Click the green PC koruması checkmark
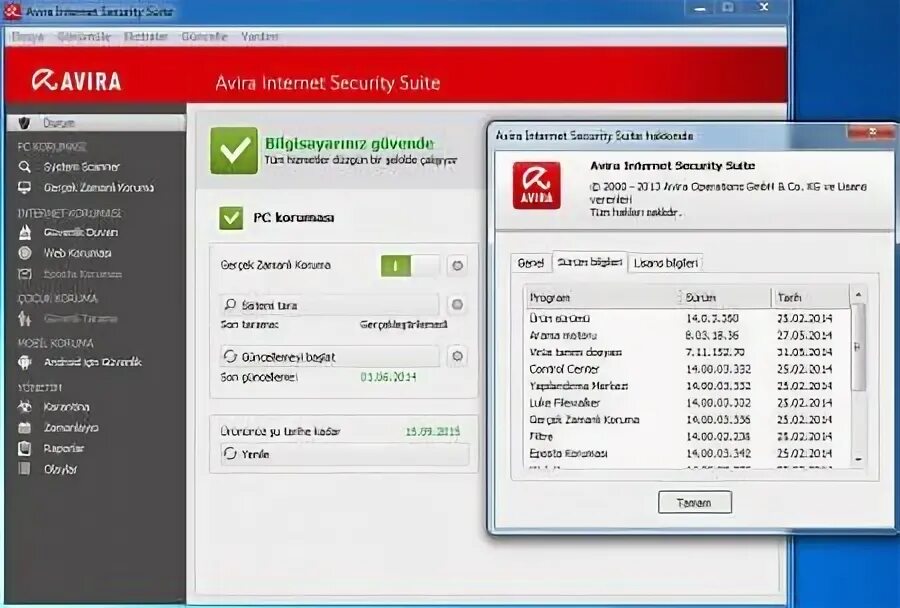The image size is (900, 608). coord(231,218)
